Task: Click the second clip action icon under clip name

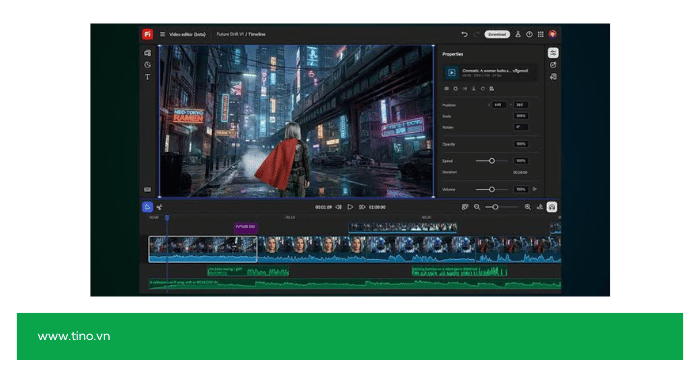Action: 455,88
